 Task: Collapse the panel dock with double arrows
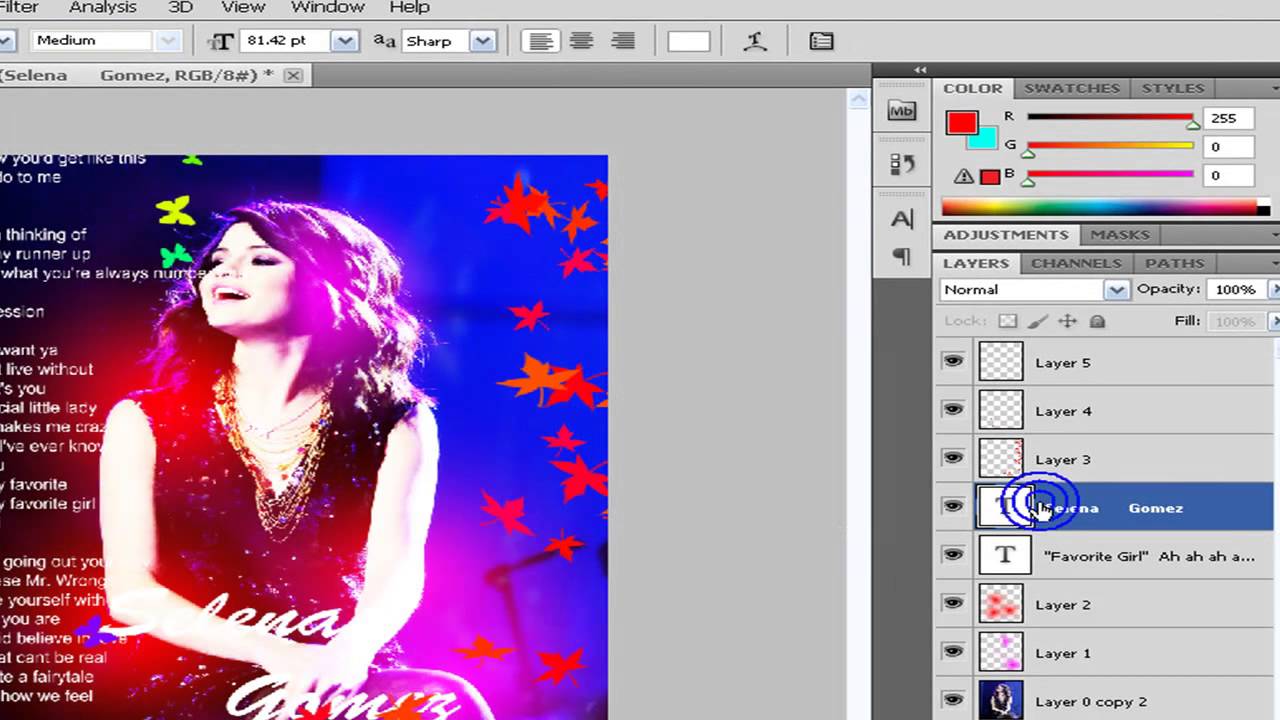[920, 70]
